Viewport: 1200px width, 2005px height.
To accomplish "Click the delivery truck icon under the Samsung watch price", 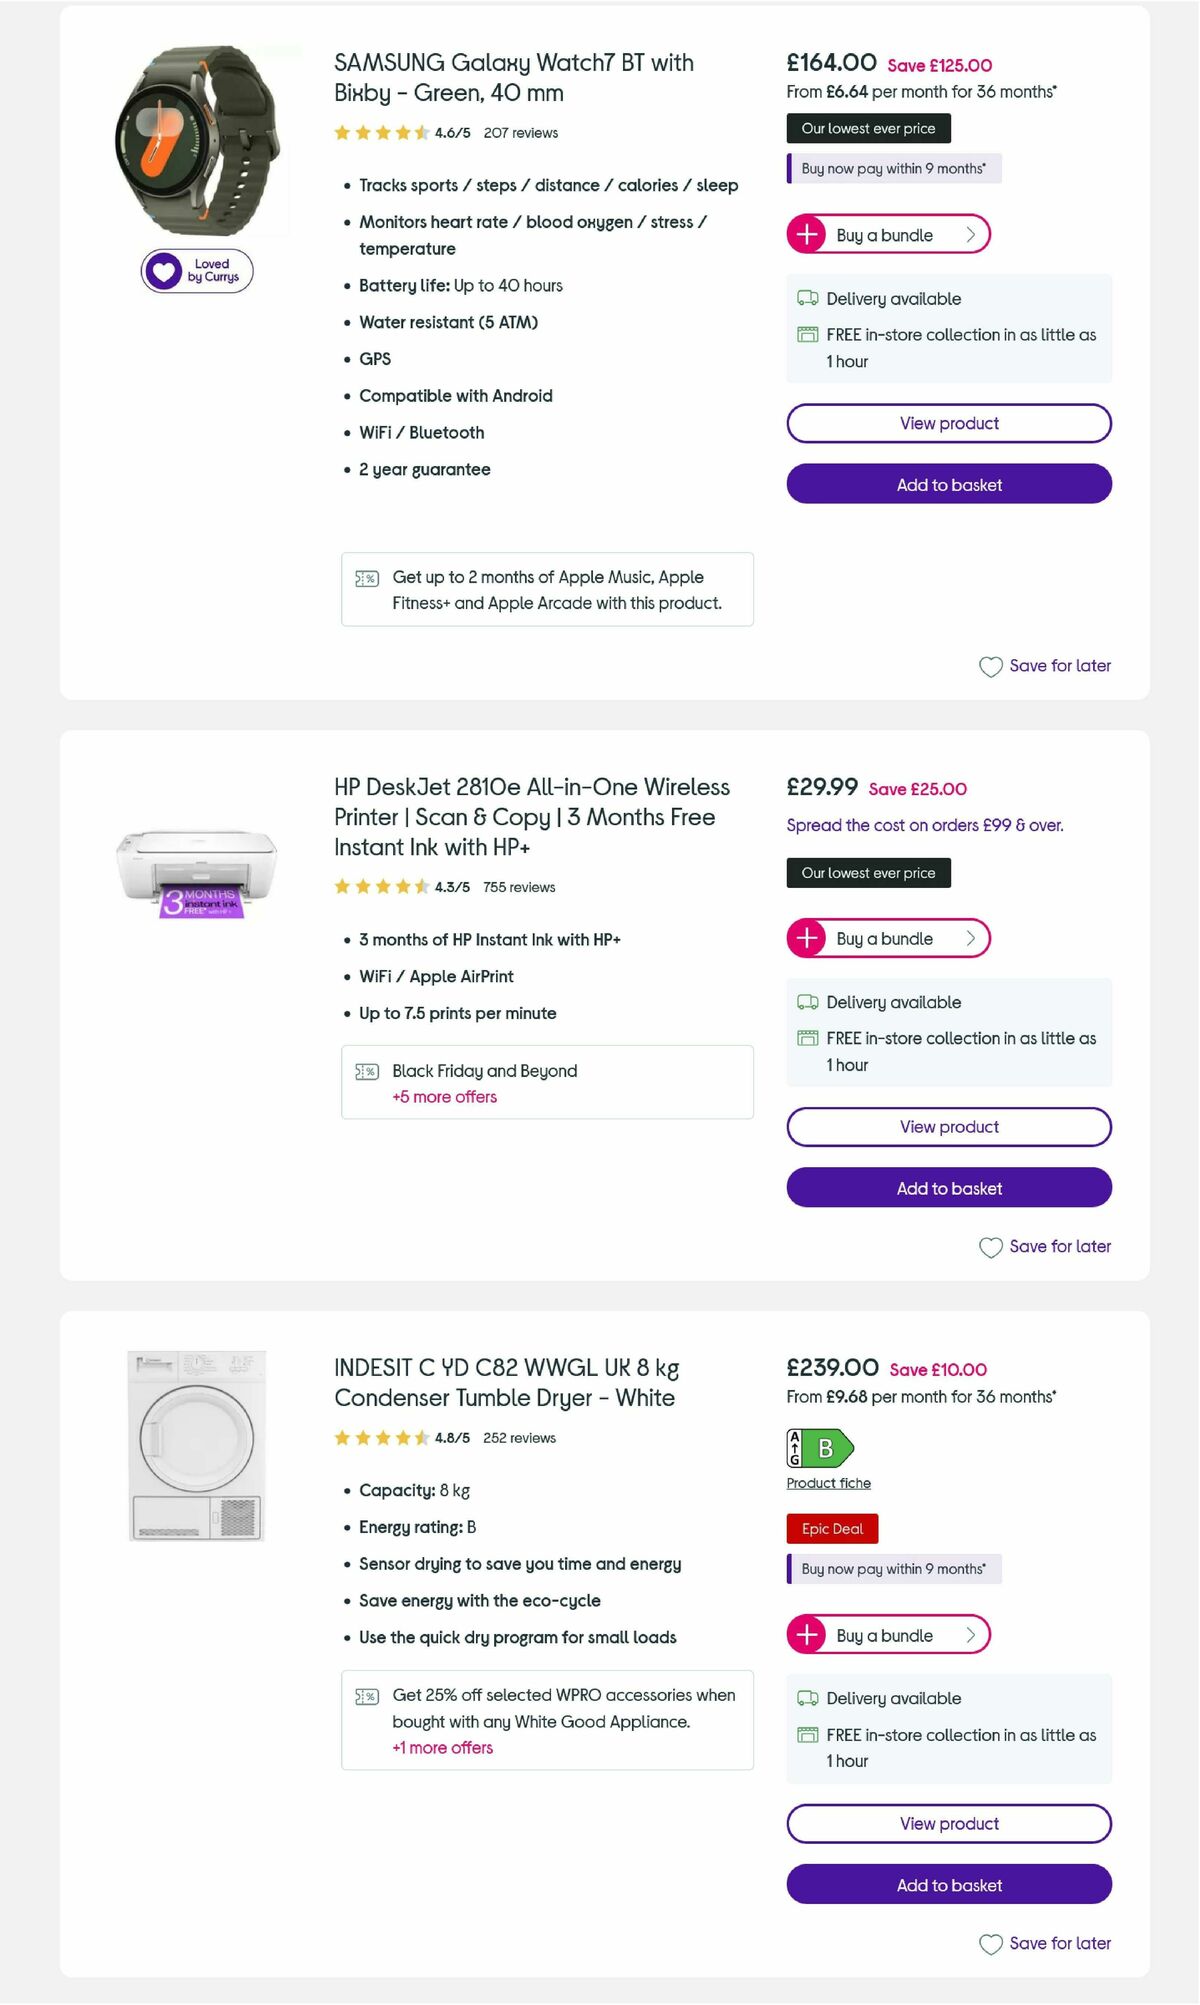I will (806, 298).
